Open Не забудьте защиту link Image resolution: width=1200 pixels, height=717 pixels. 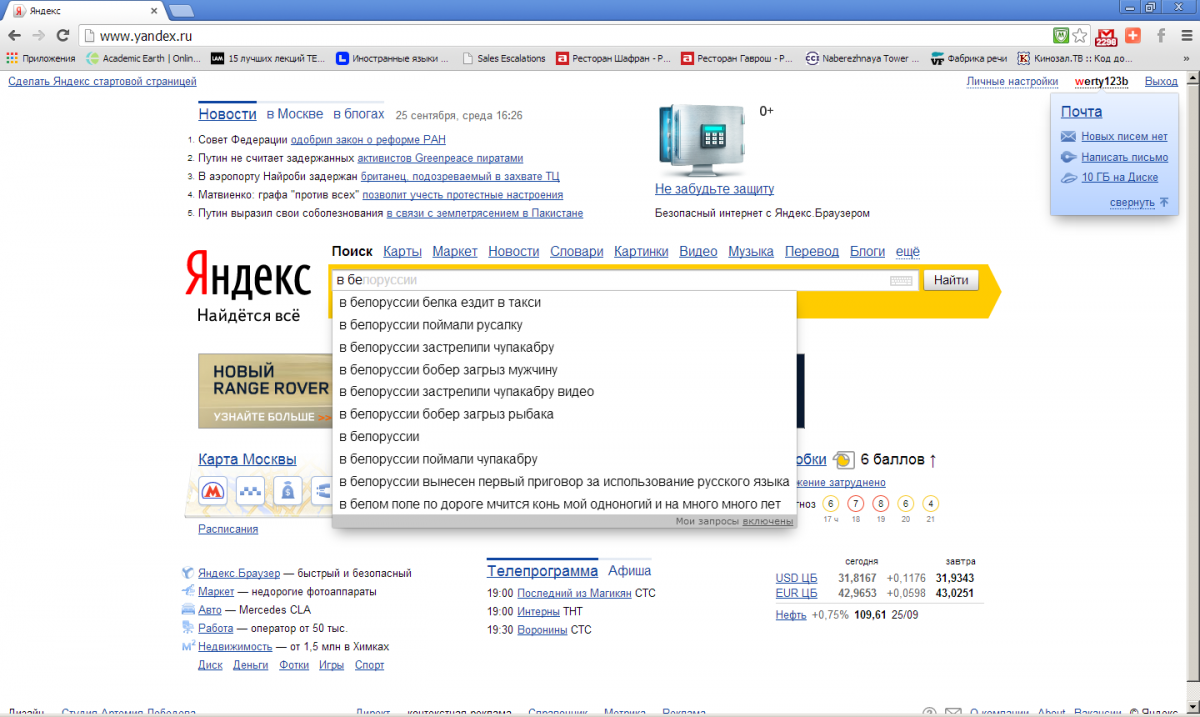pos(714,189)
